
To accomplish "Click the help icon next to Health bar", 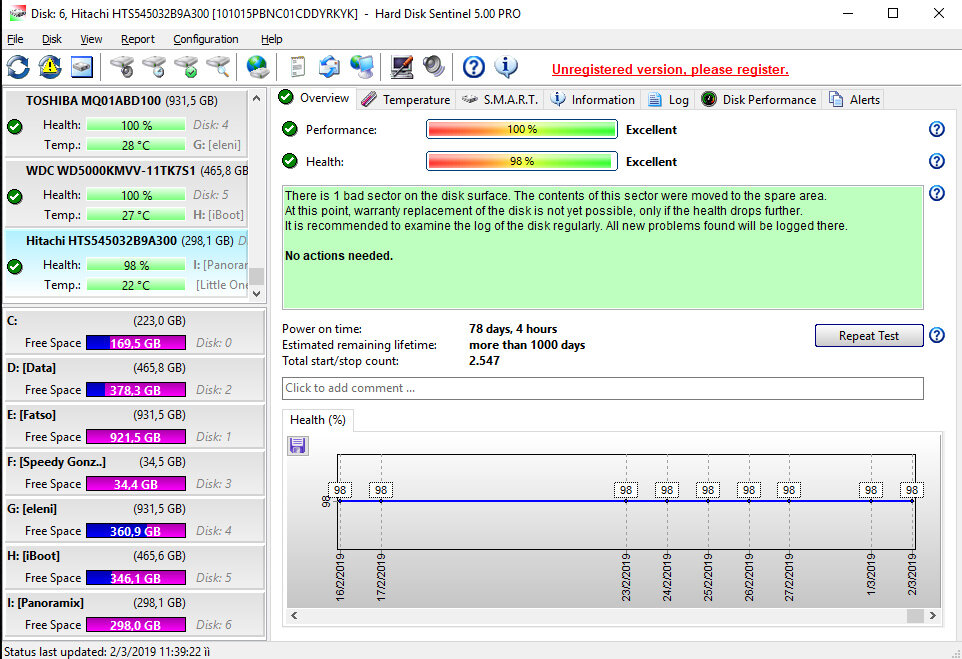I will [936, 161].
